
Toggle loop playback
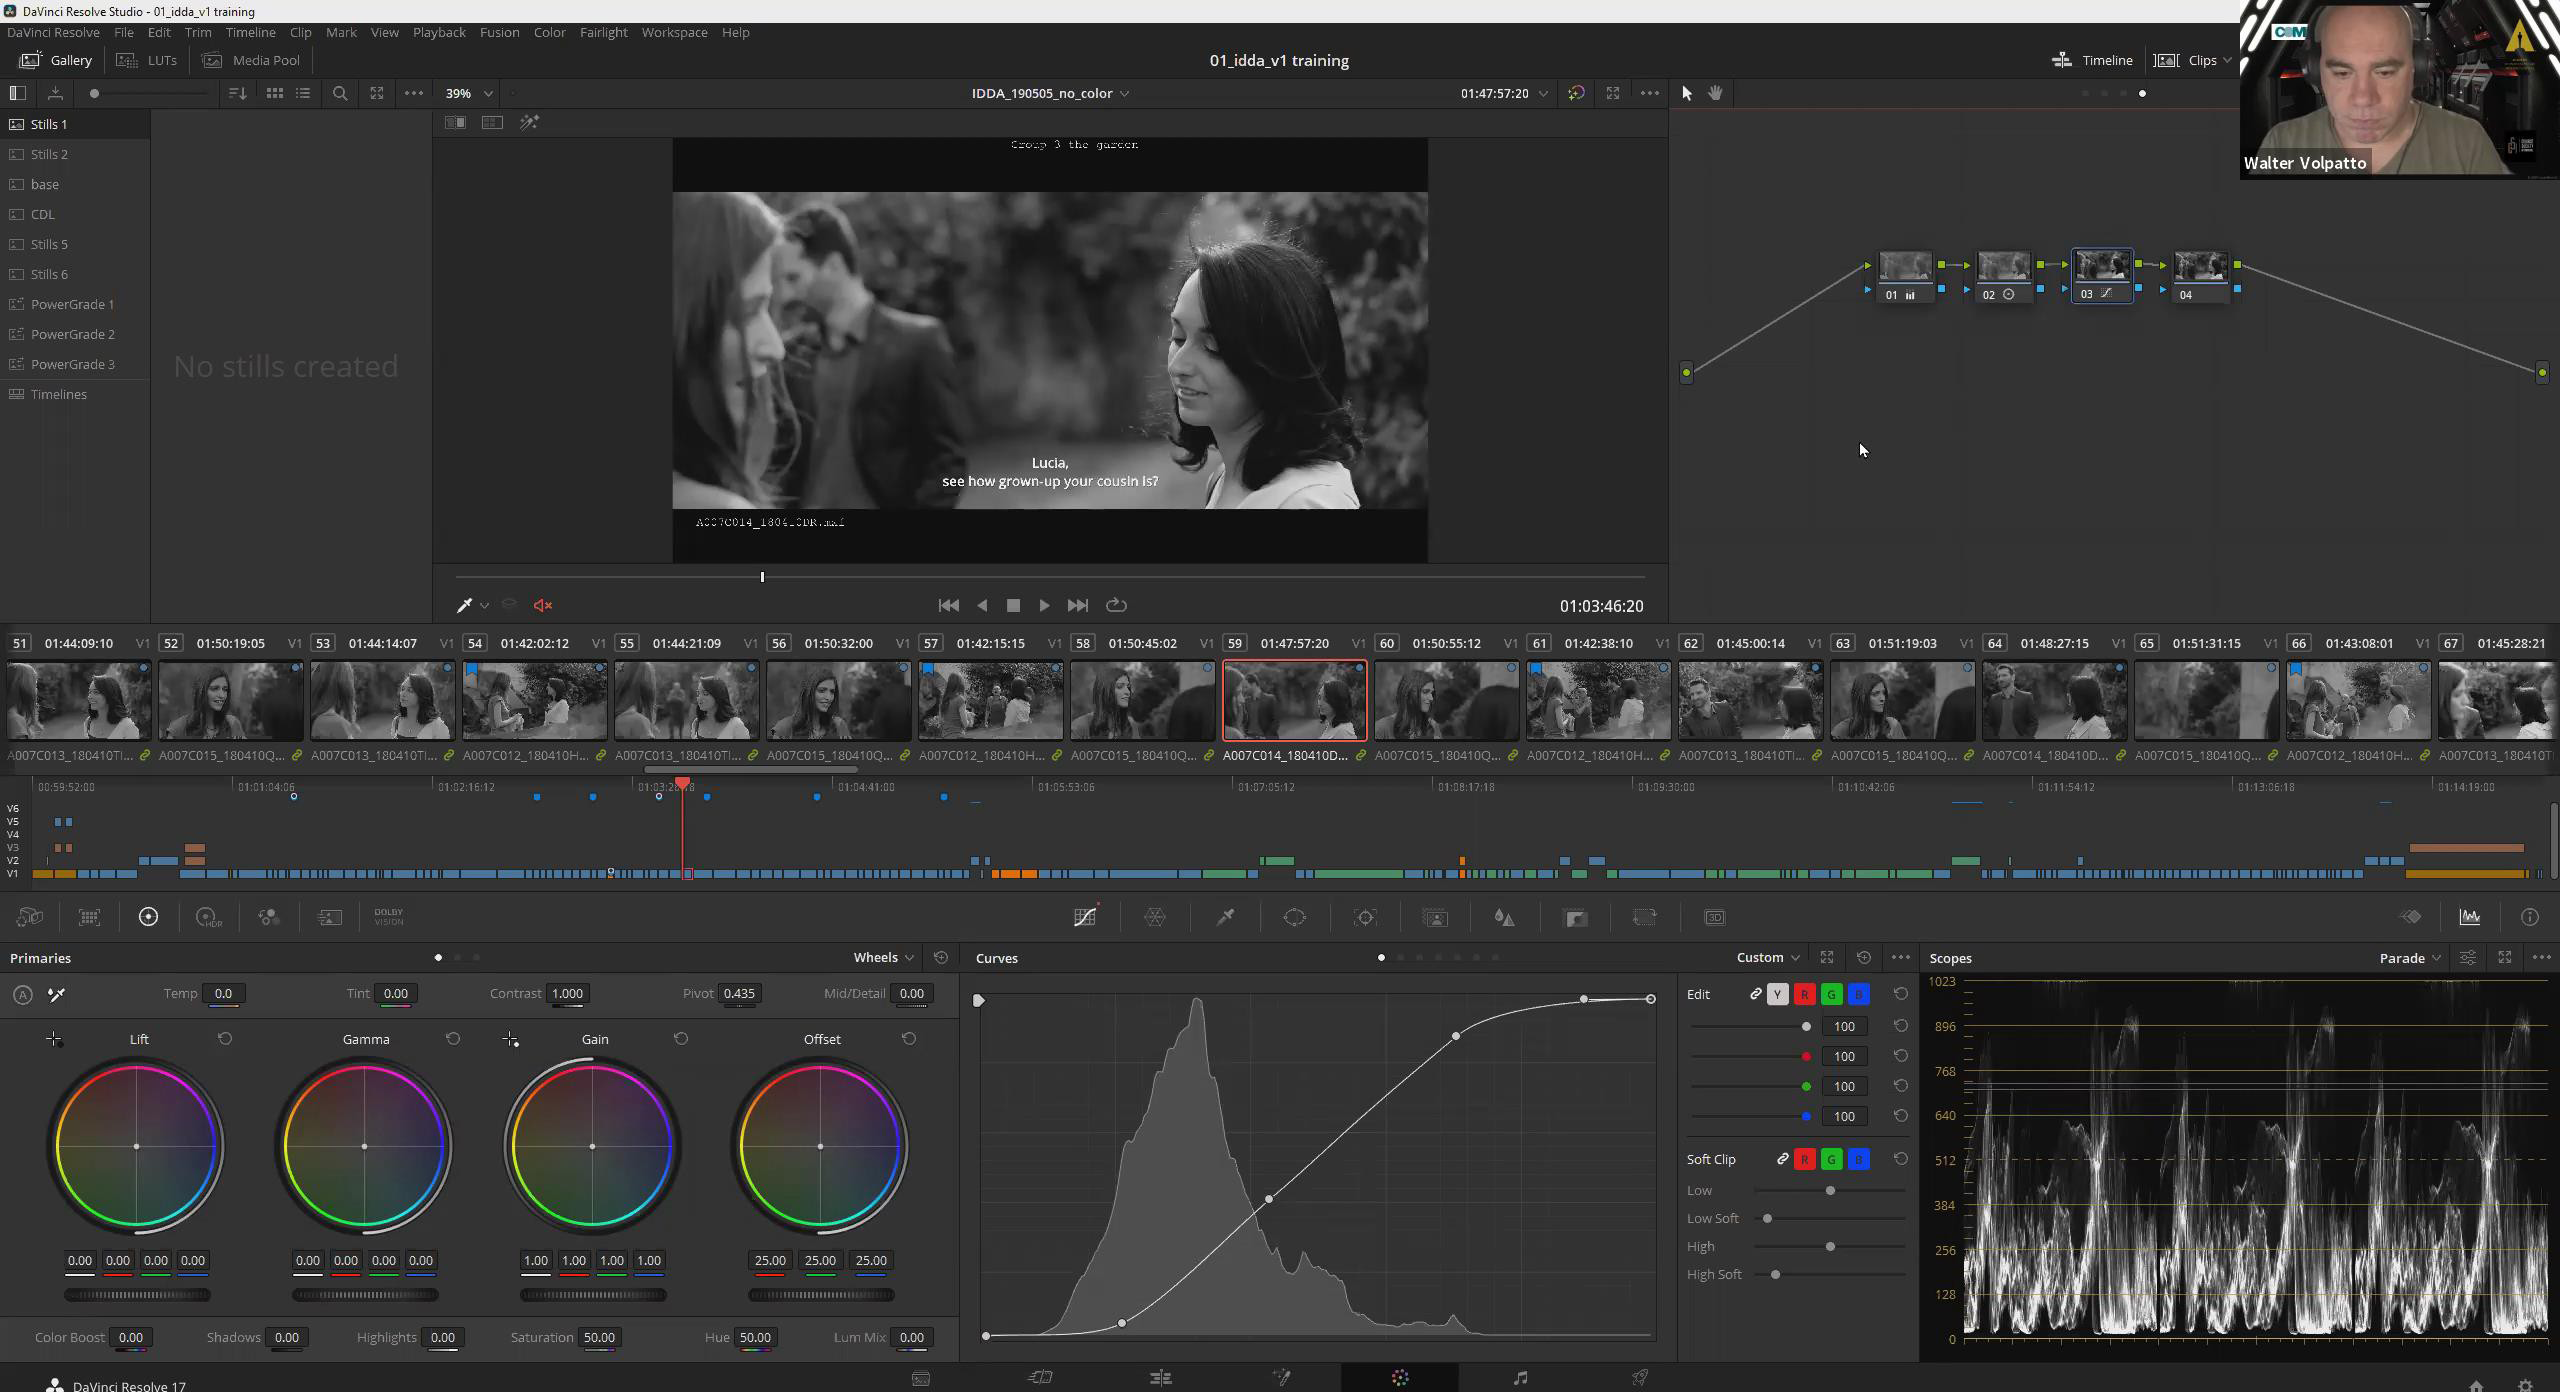click(x=1117, y=605)
